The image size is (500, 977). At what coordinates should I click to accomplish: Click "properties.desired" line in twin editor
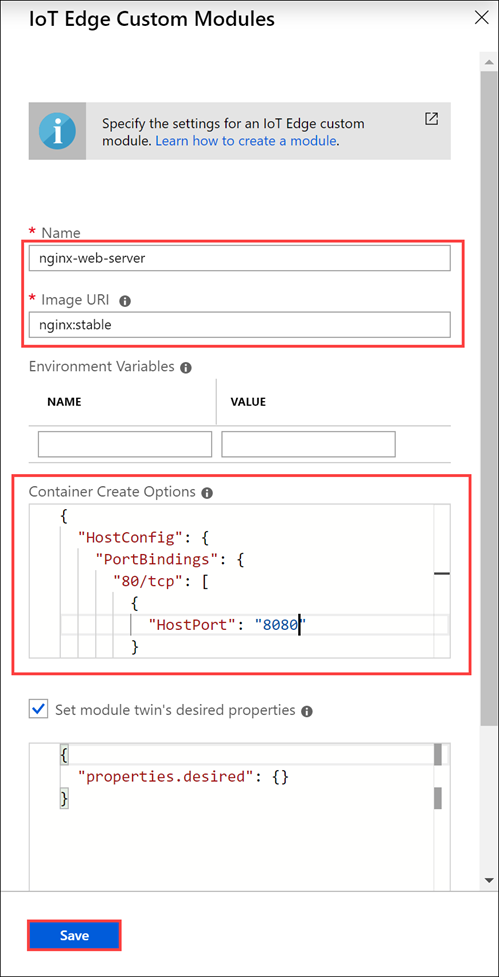coord(183,777)
